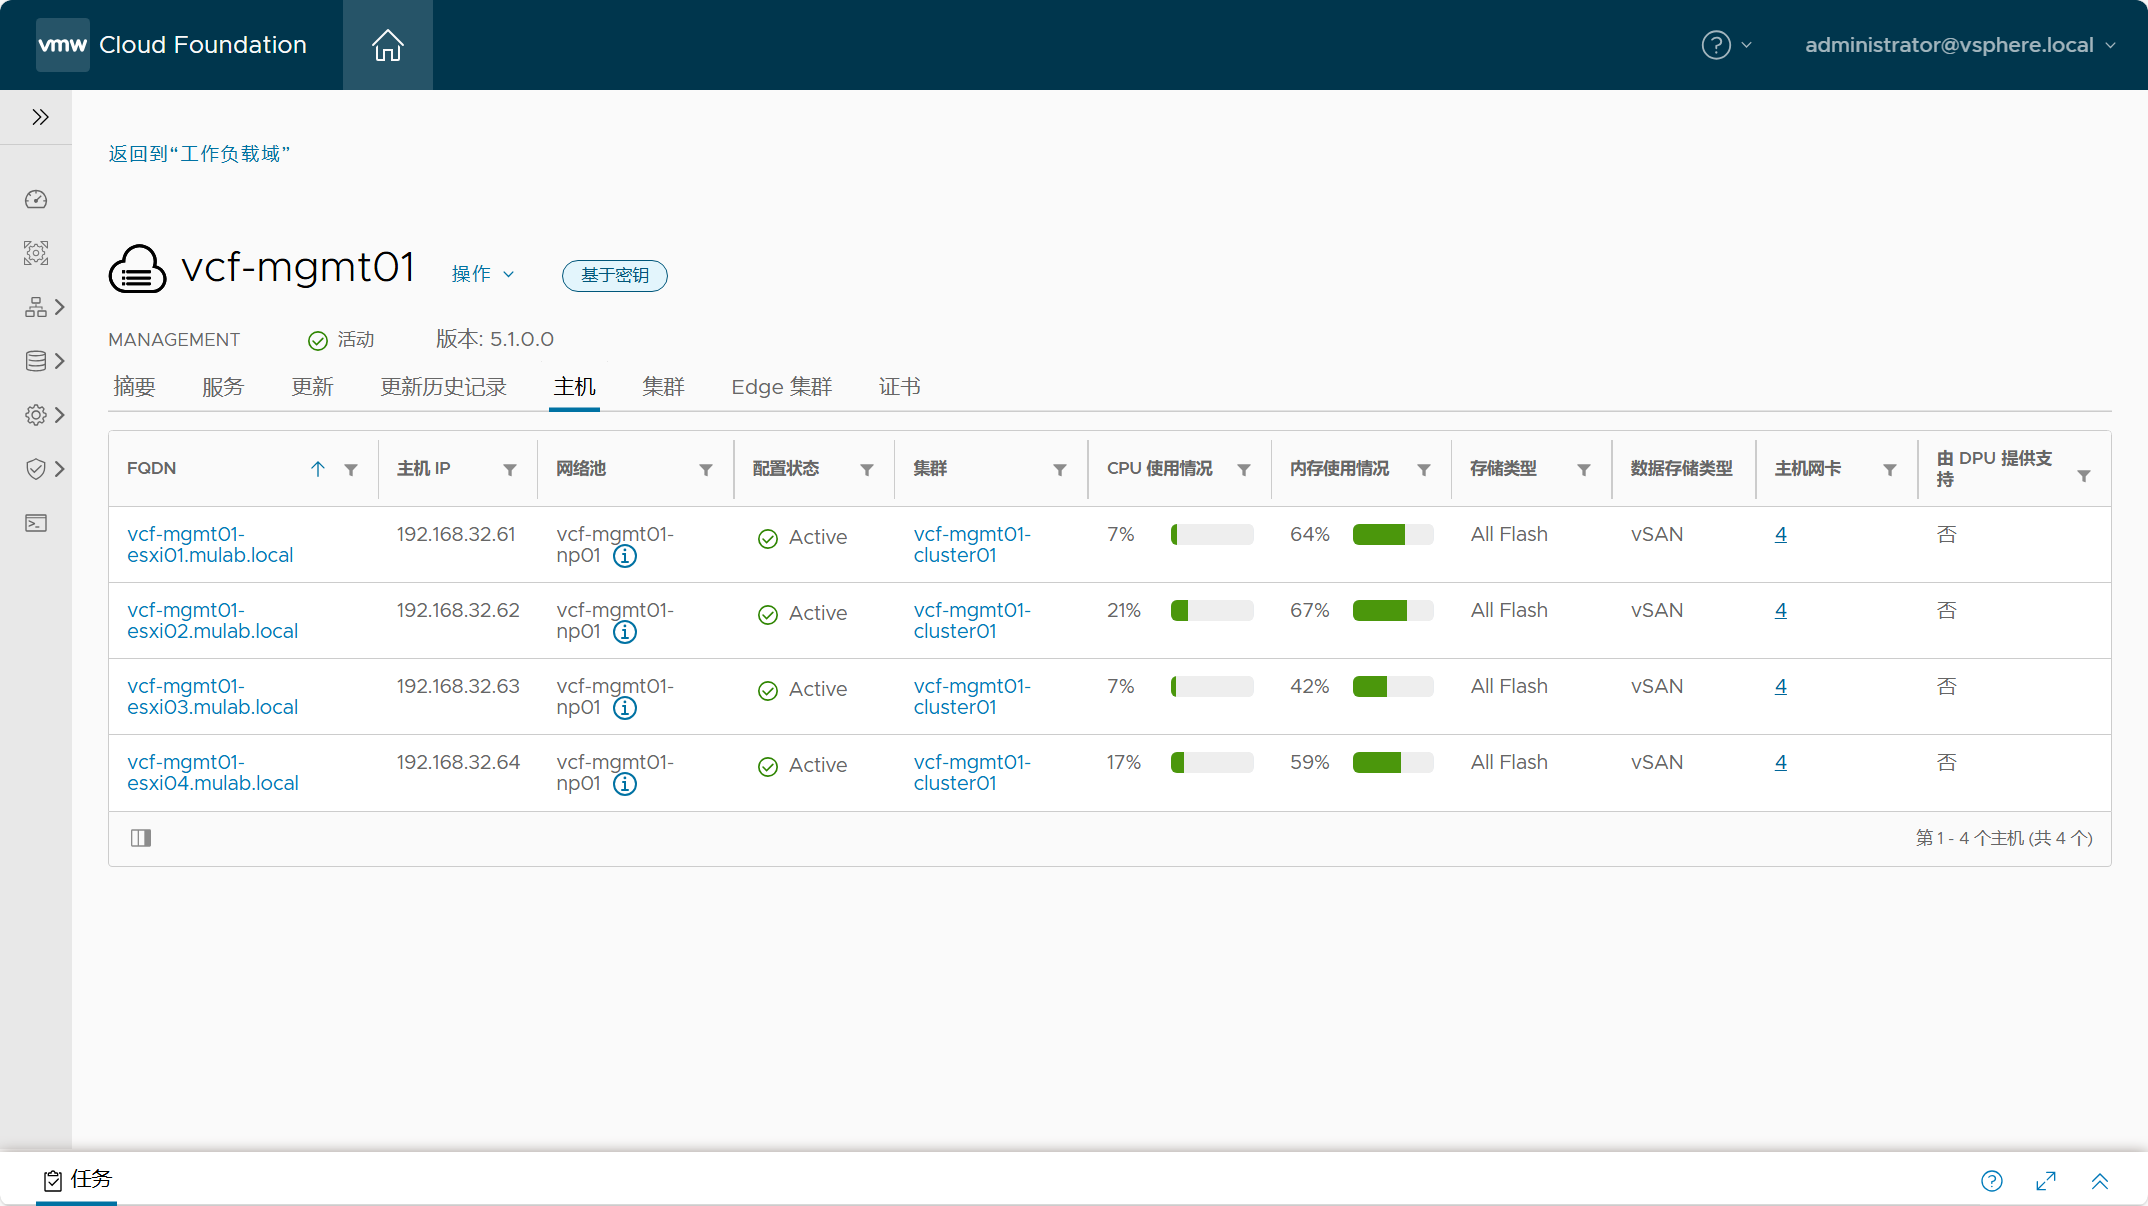This screenshot has width=2148, height=1206.
Task: Select the 集群 tab
Action: [664, 387]
